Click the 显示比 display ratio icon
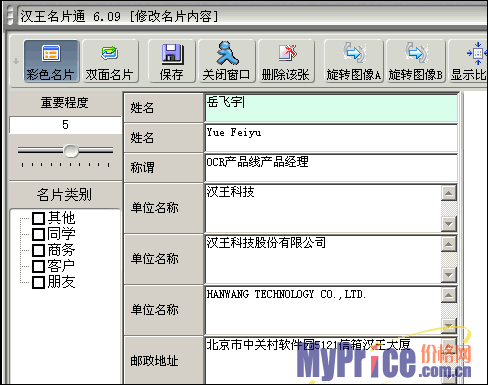488x385 pixels. 468,61
